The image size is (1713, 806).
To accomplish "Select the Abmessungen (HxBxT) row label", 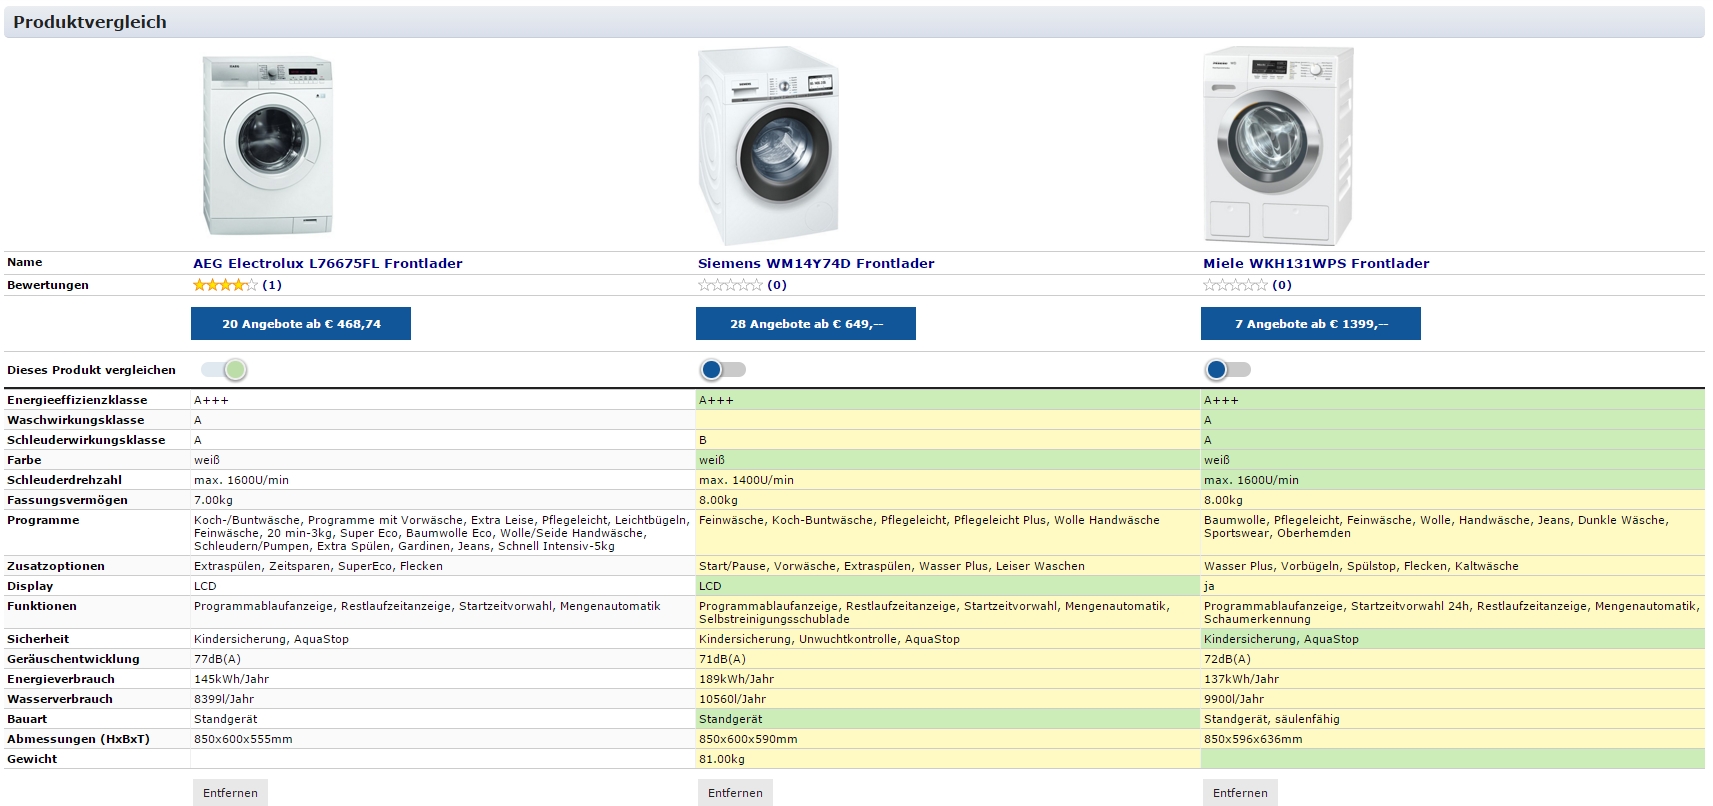I will point(78,739).
